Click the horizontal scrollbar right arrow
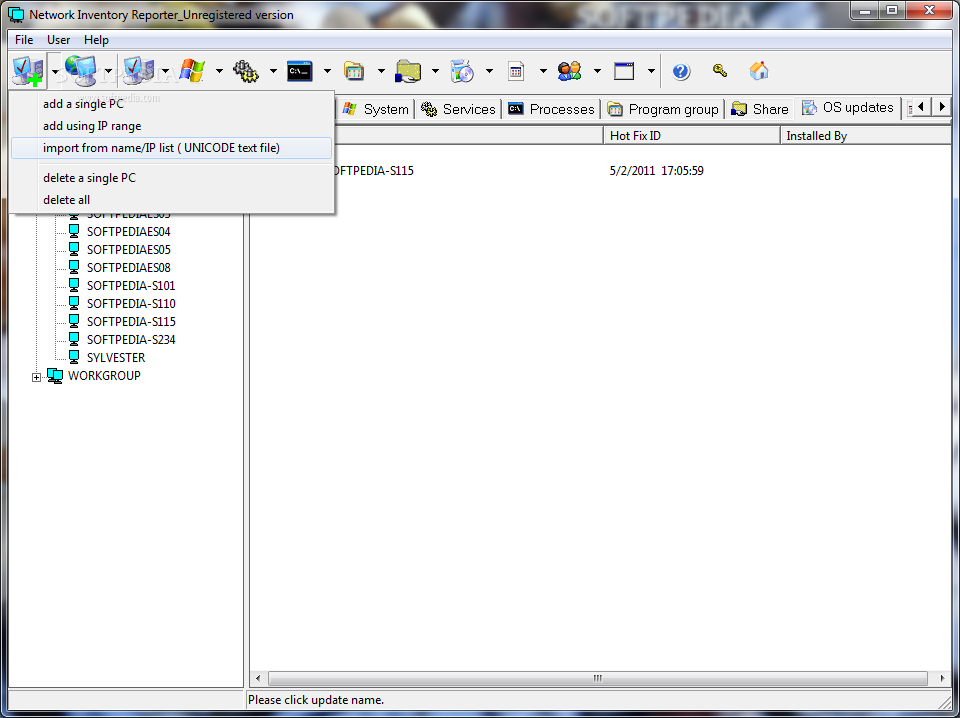This screenshot has height=718, width=960. pos(942,678)
